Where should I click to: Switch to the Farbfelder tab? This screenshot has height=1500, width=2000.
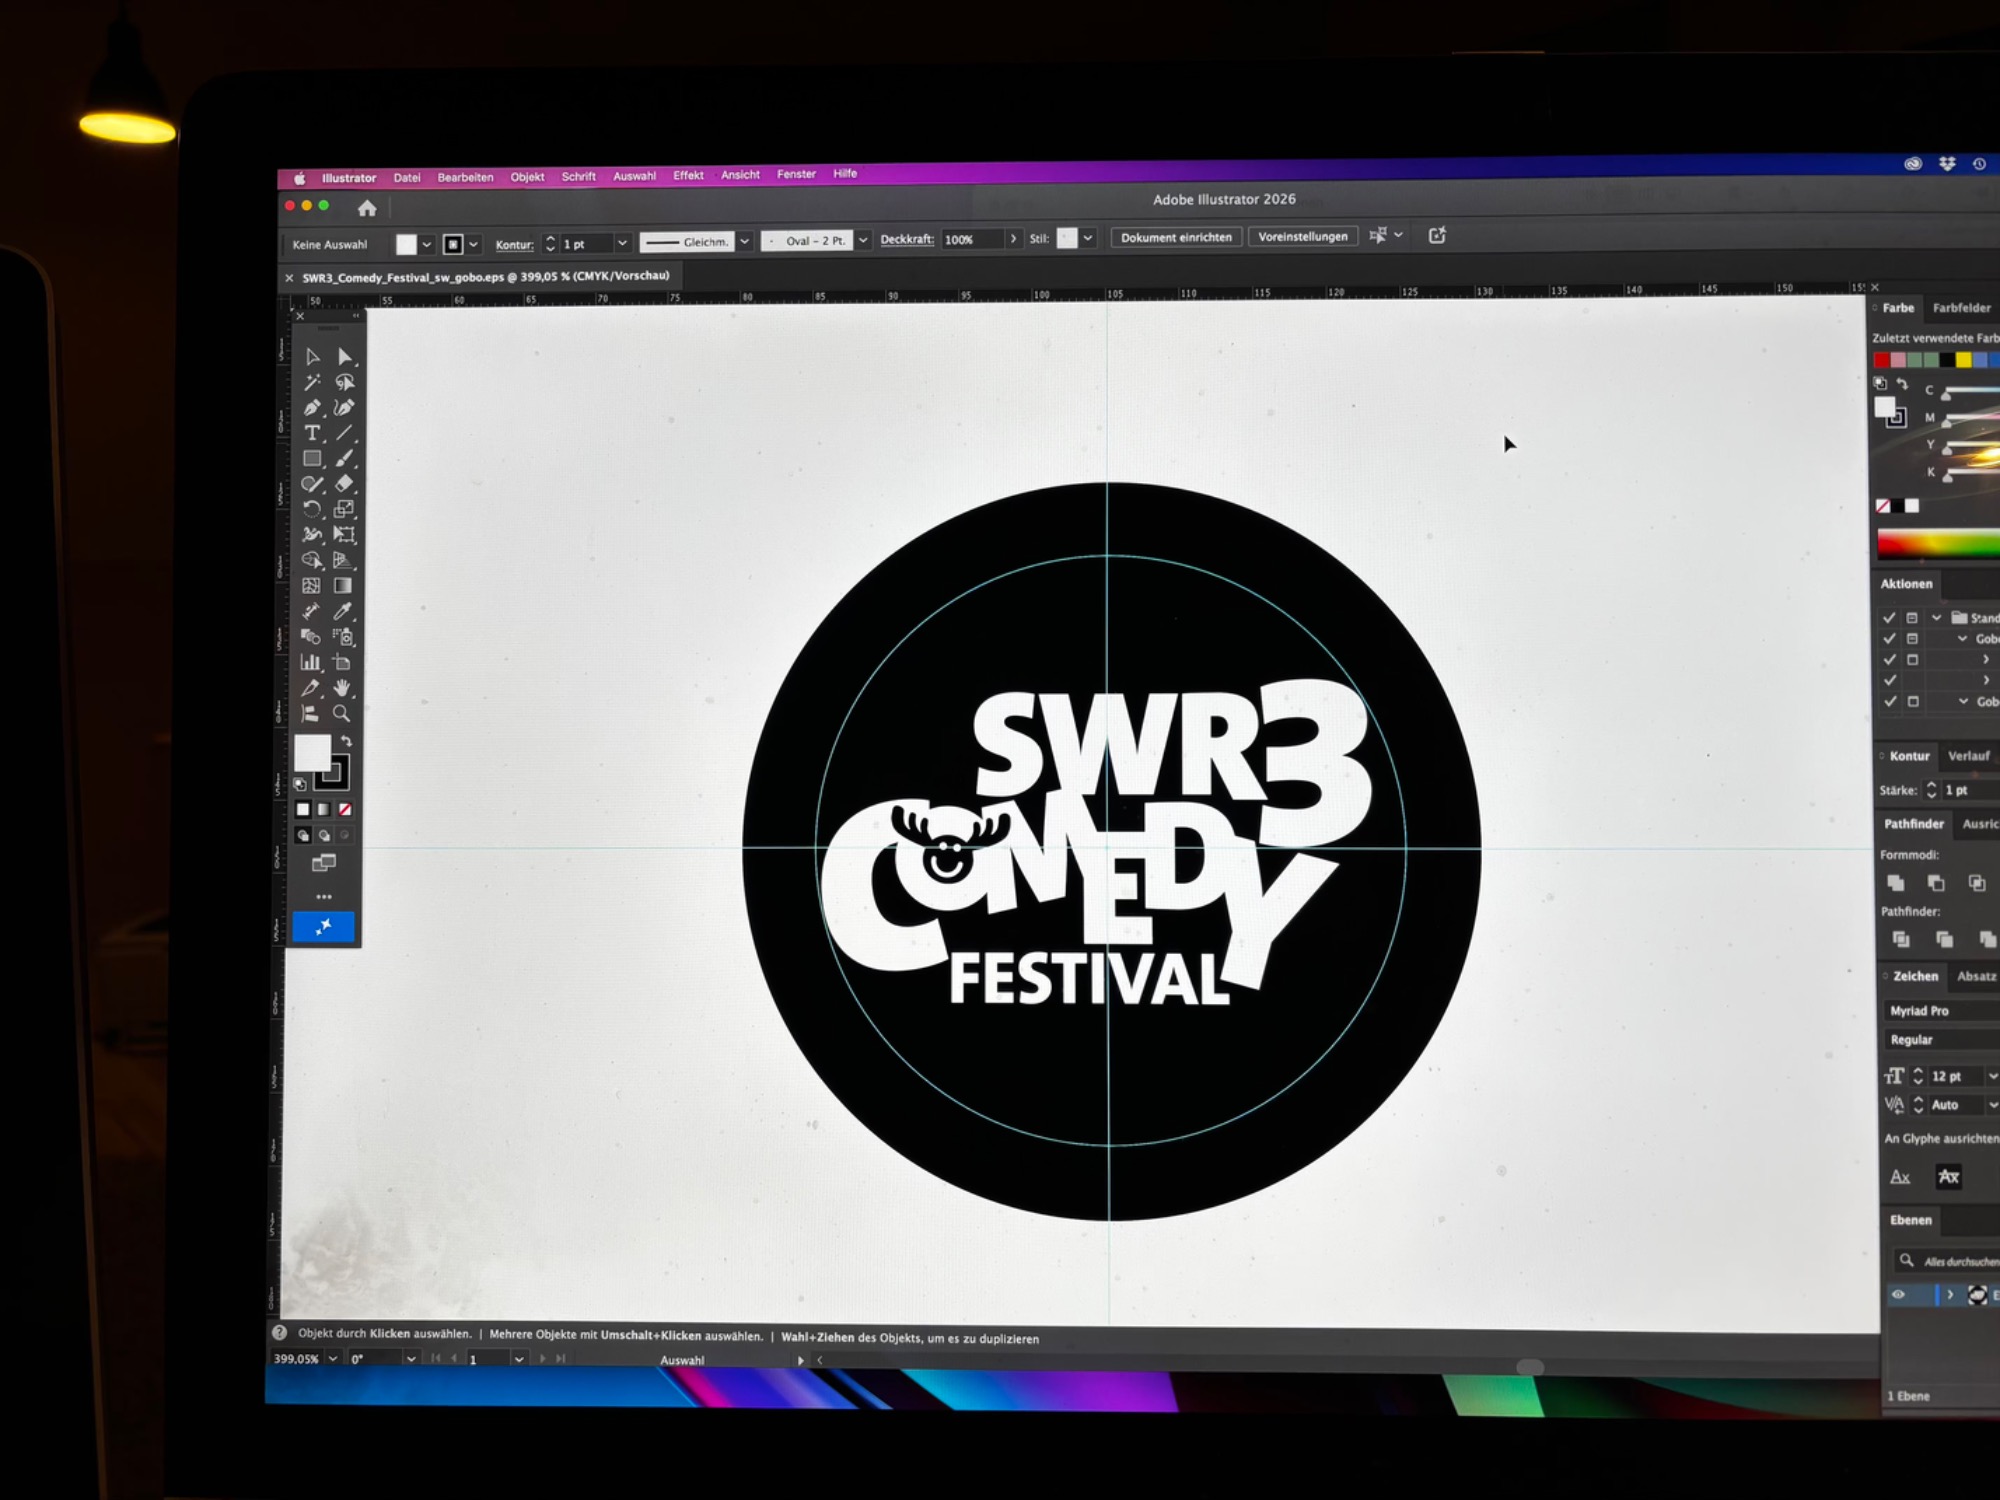[x=1961, y=308]
